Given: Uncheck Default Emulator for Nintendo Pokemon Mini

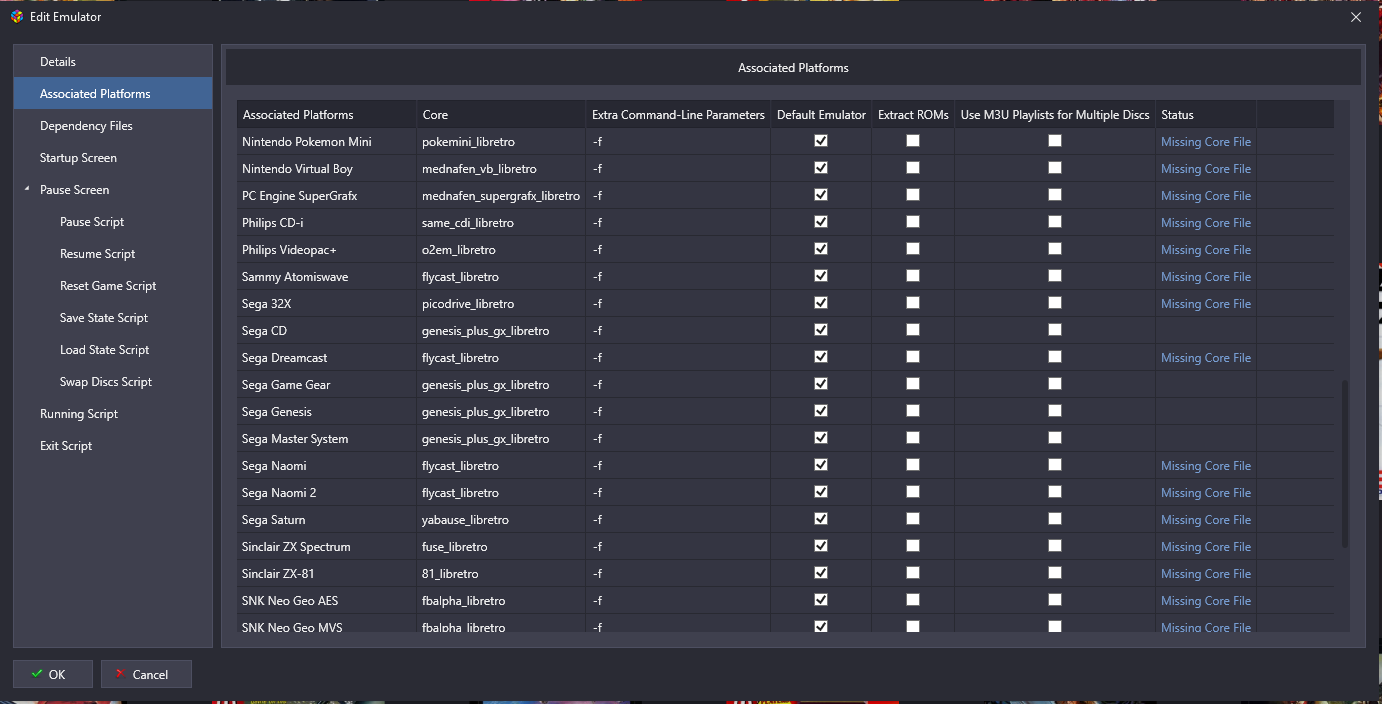Looking at the screenshot, I should 821,141.
